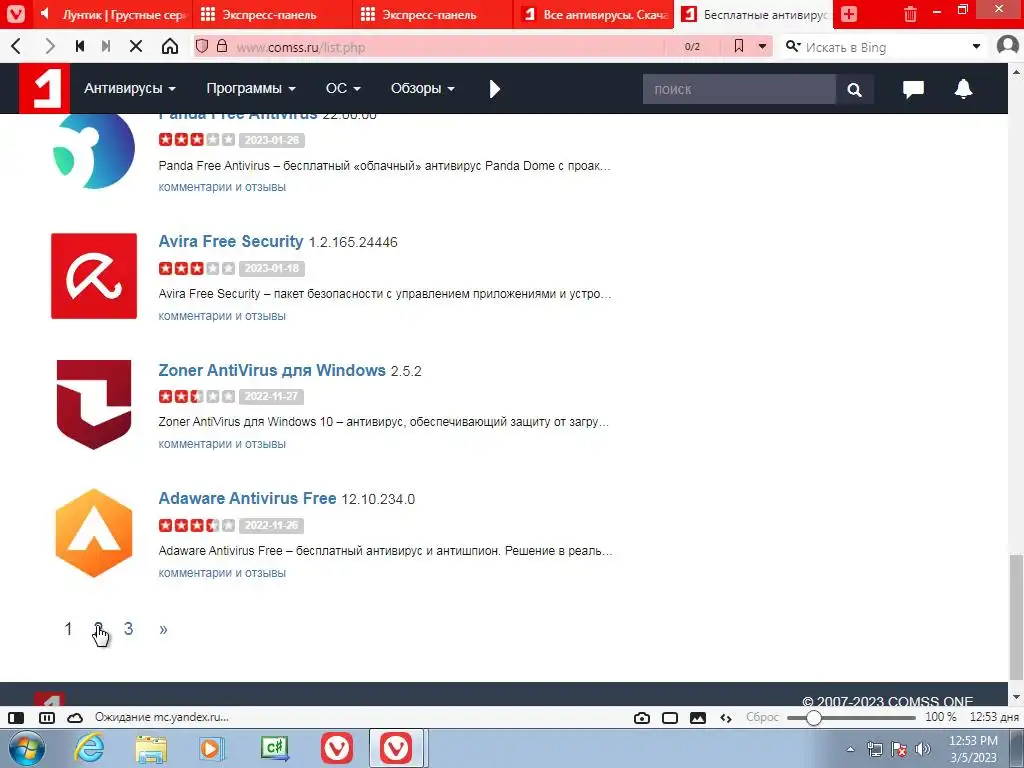Open a new tab
The height and width of the screenshot is (768, 1024).
coord(849,14)
